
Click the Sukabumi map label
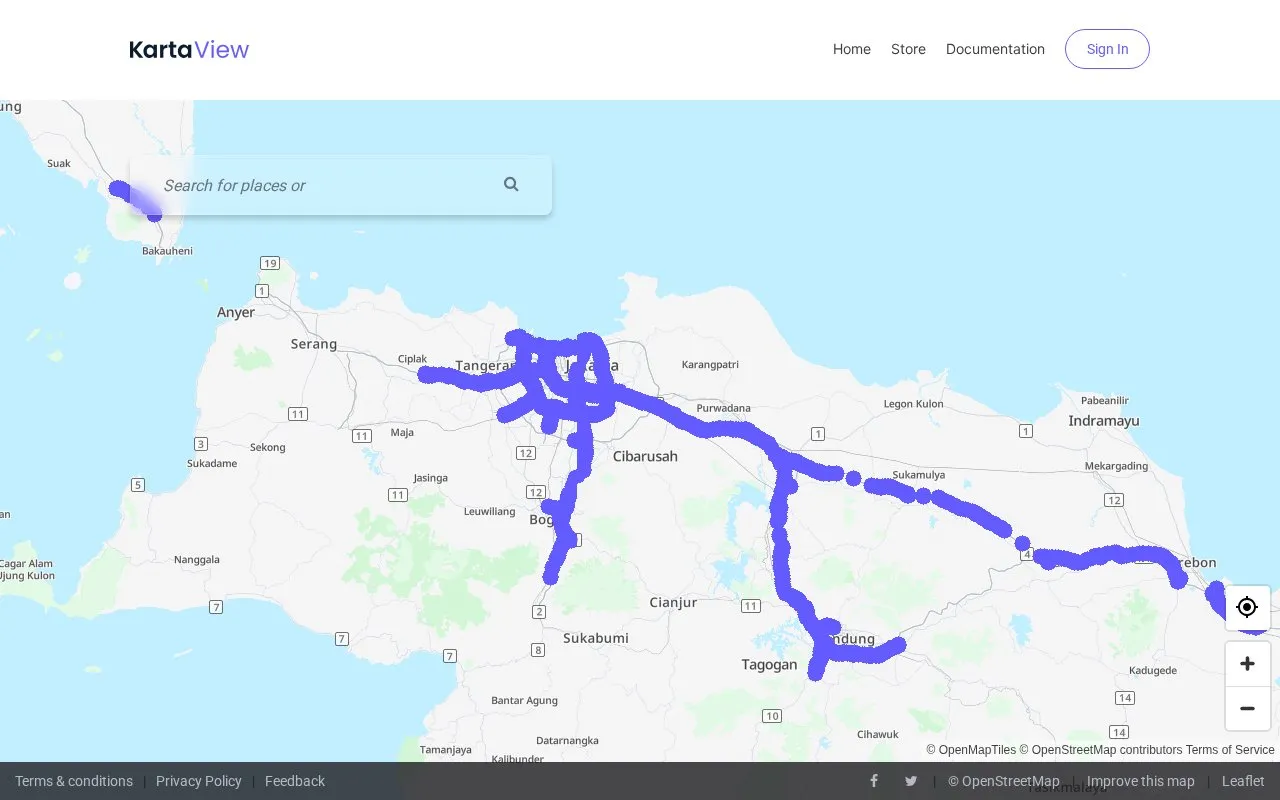click(x=596, y=637)
